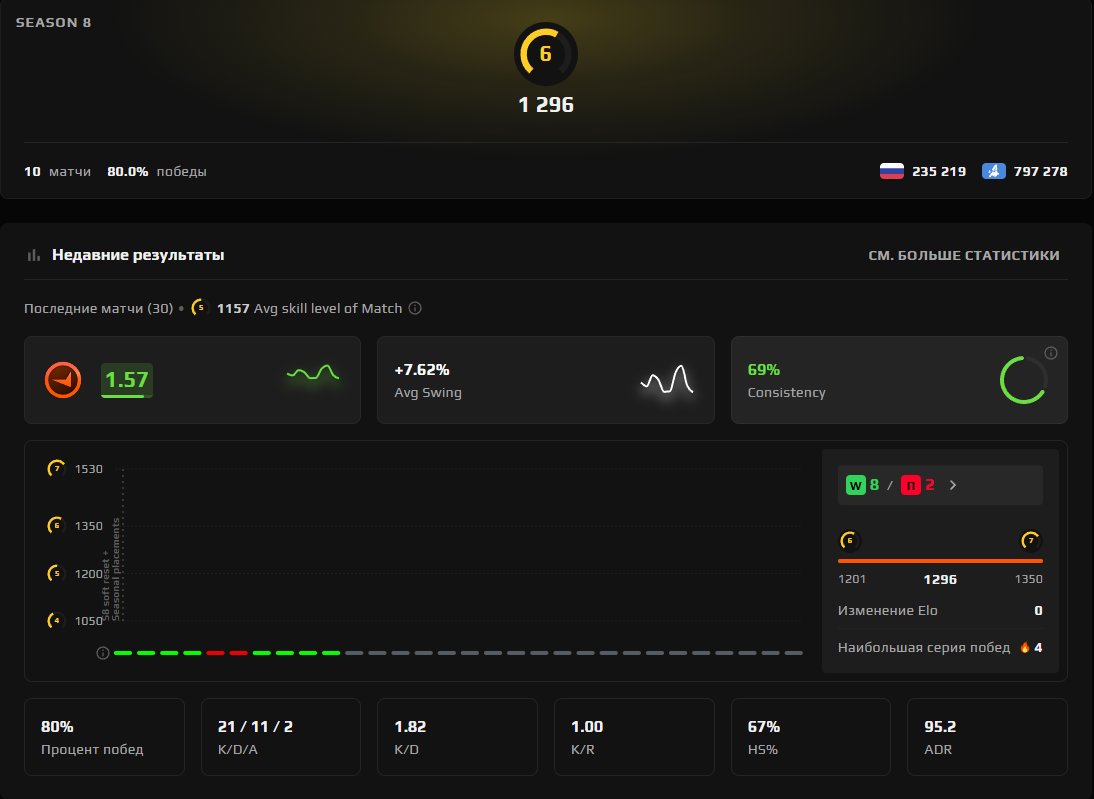Click the 1 296 Elo number under badge
1094x799 pixels.
coord(546,105)
